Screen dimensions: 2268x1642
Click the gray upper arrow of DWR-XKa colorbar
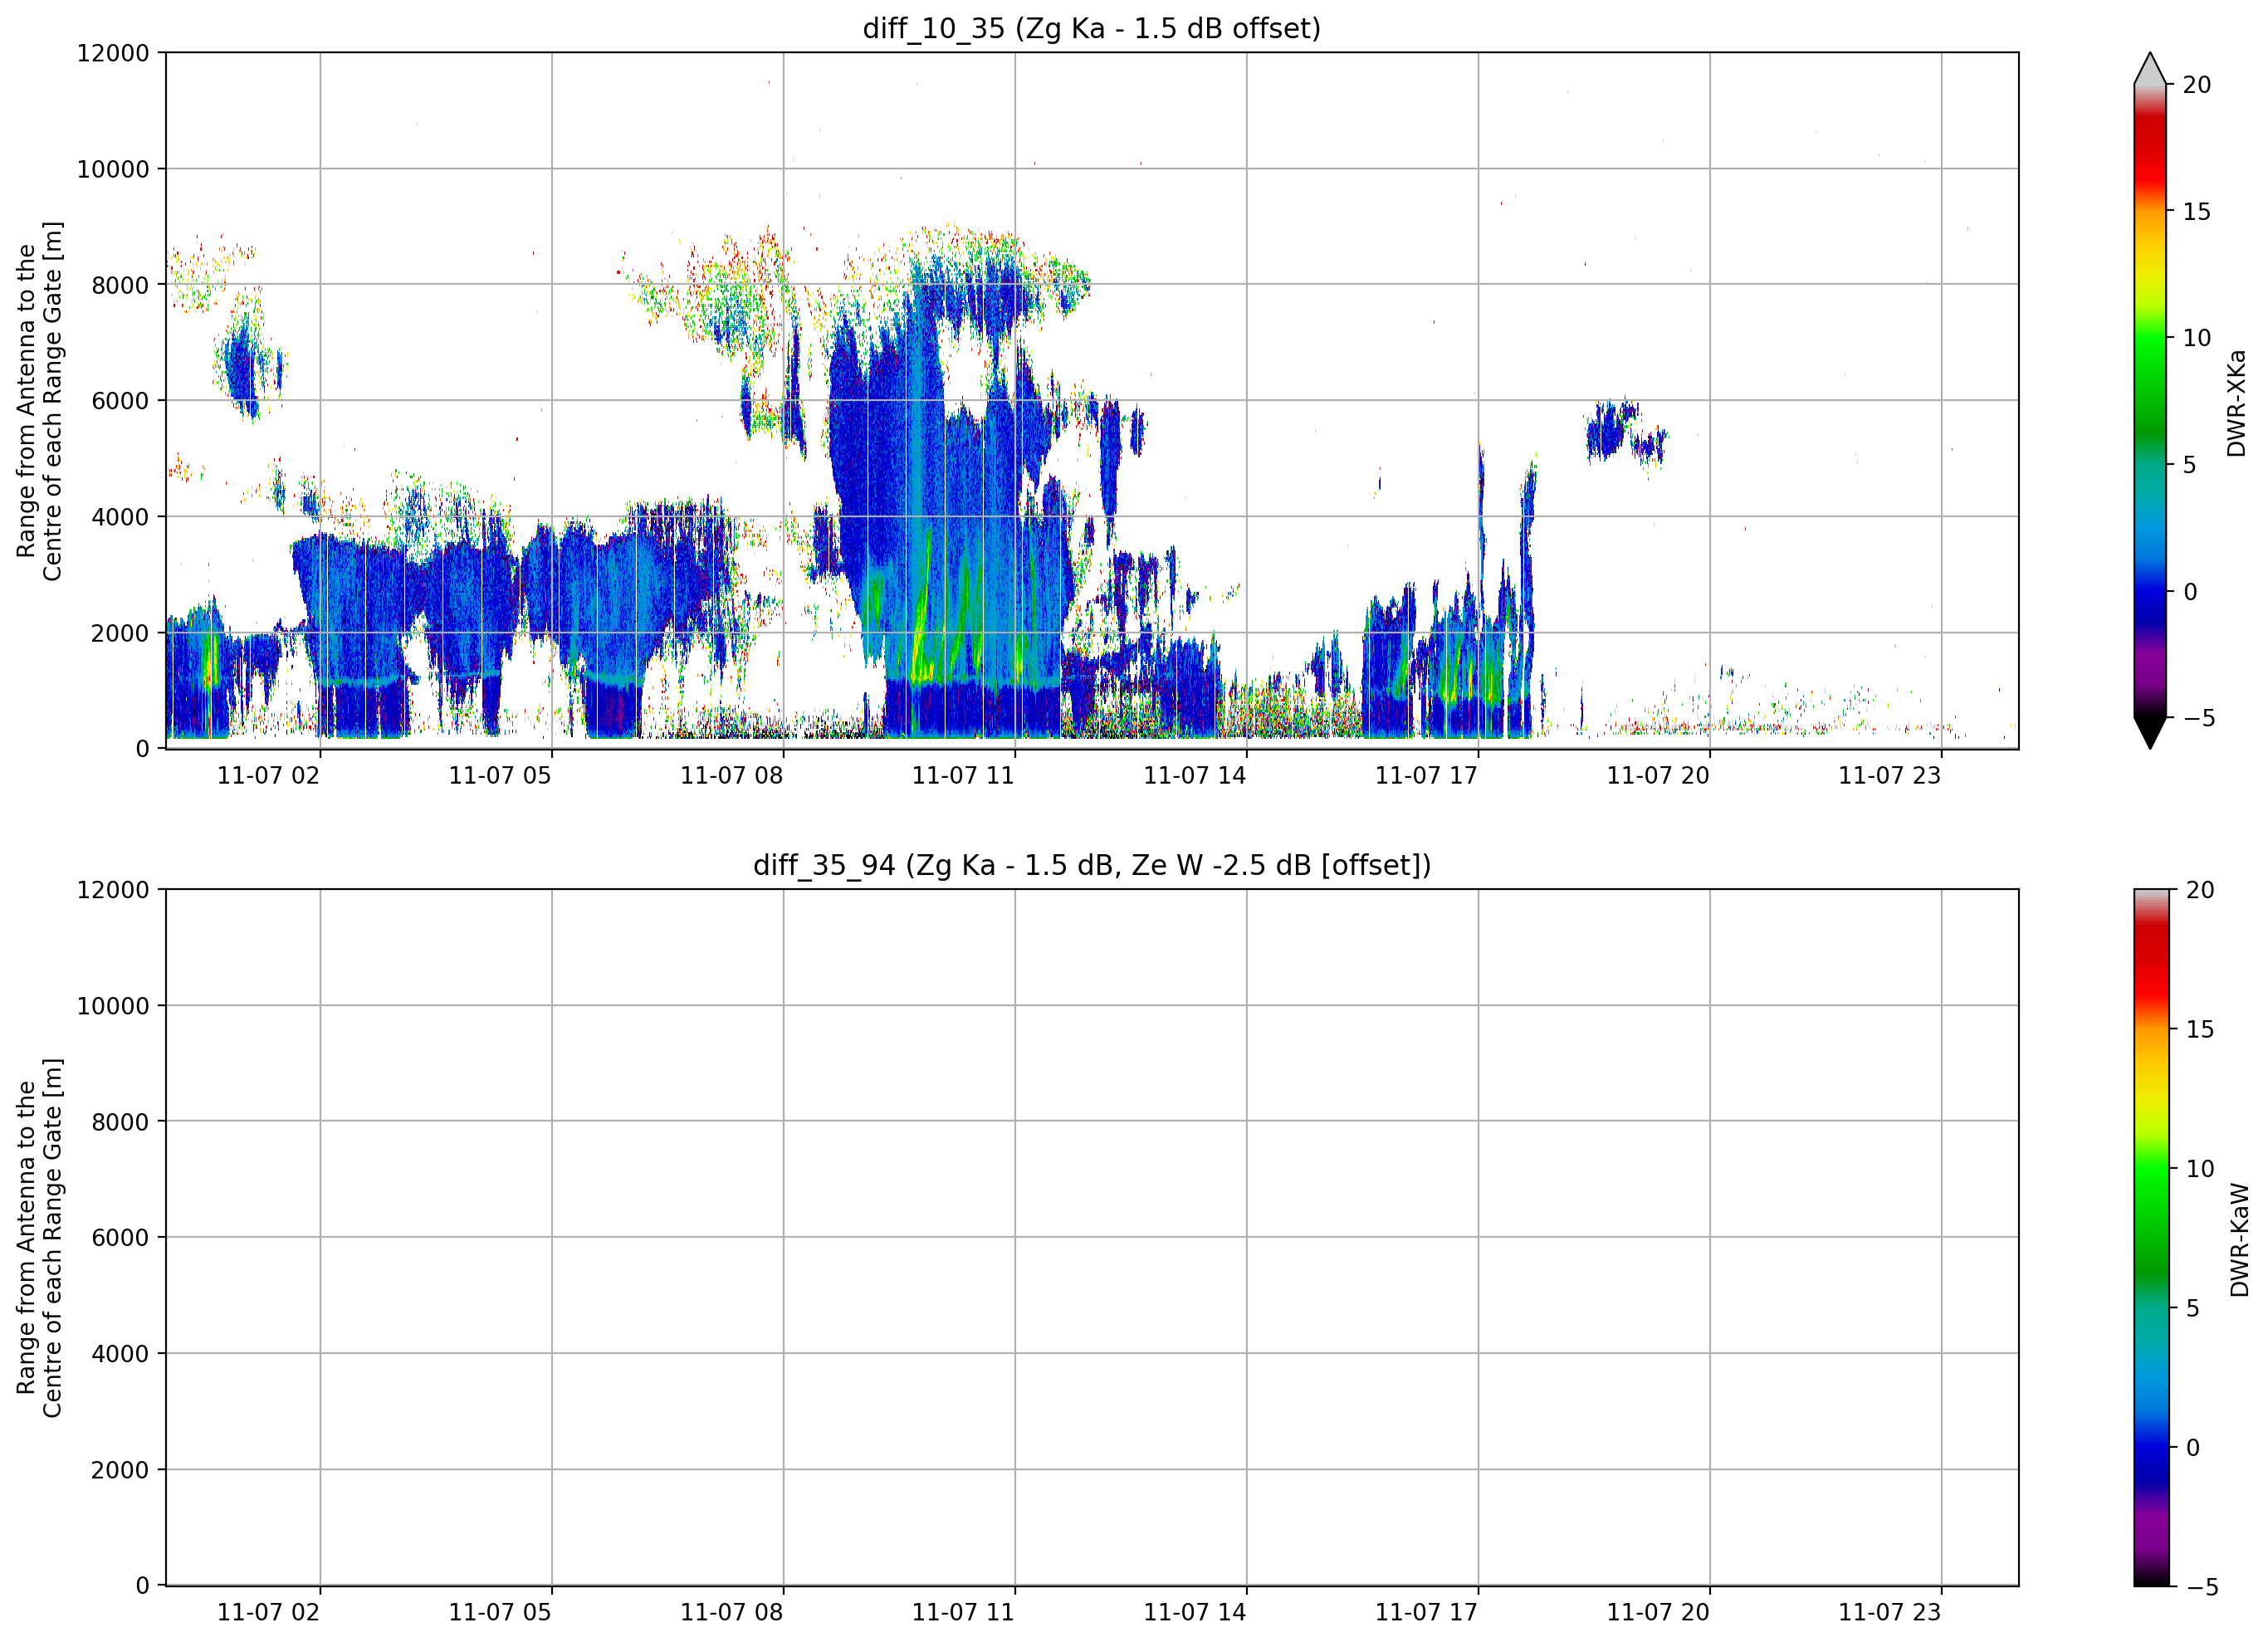tap(2150, 68)
